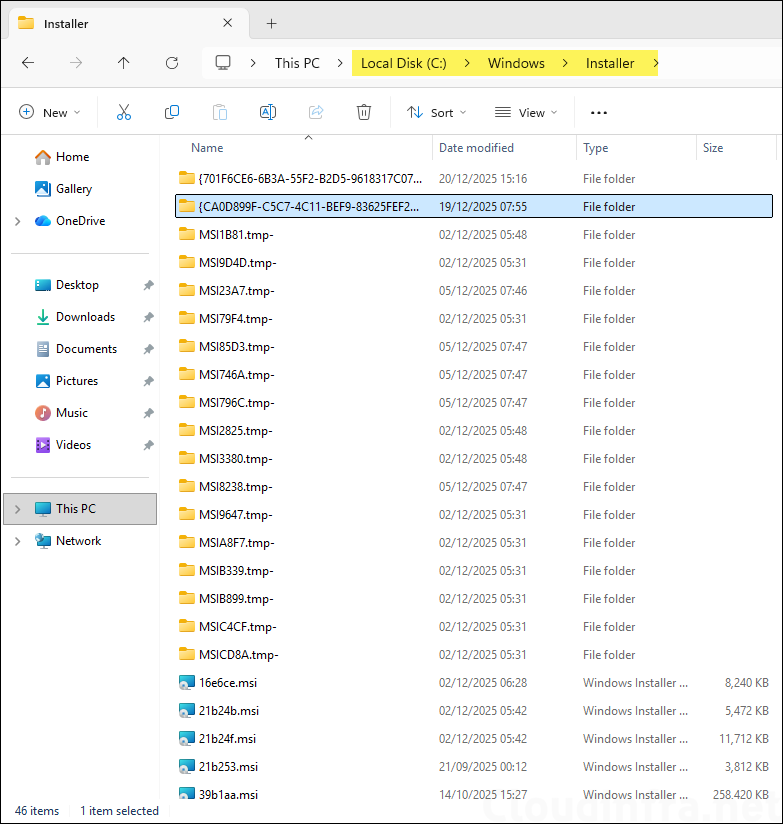
Task: Click Local Disk (C:) breadcrumb
Action: coord(403,63)
